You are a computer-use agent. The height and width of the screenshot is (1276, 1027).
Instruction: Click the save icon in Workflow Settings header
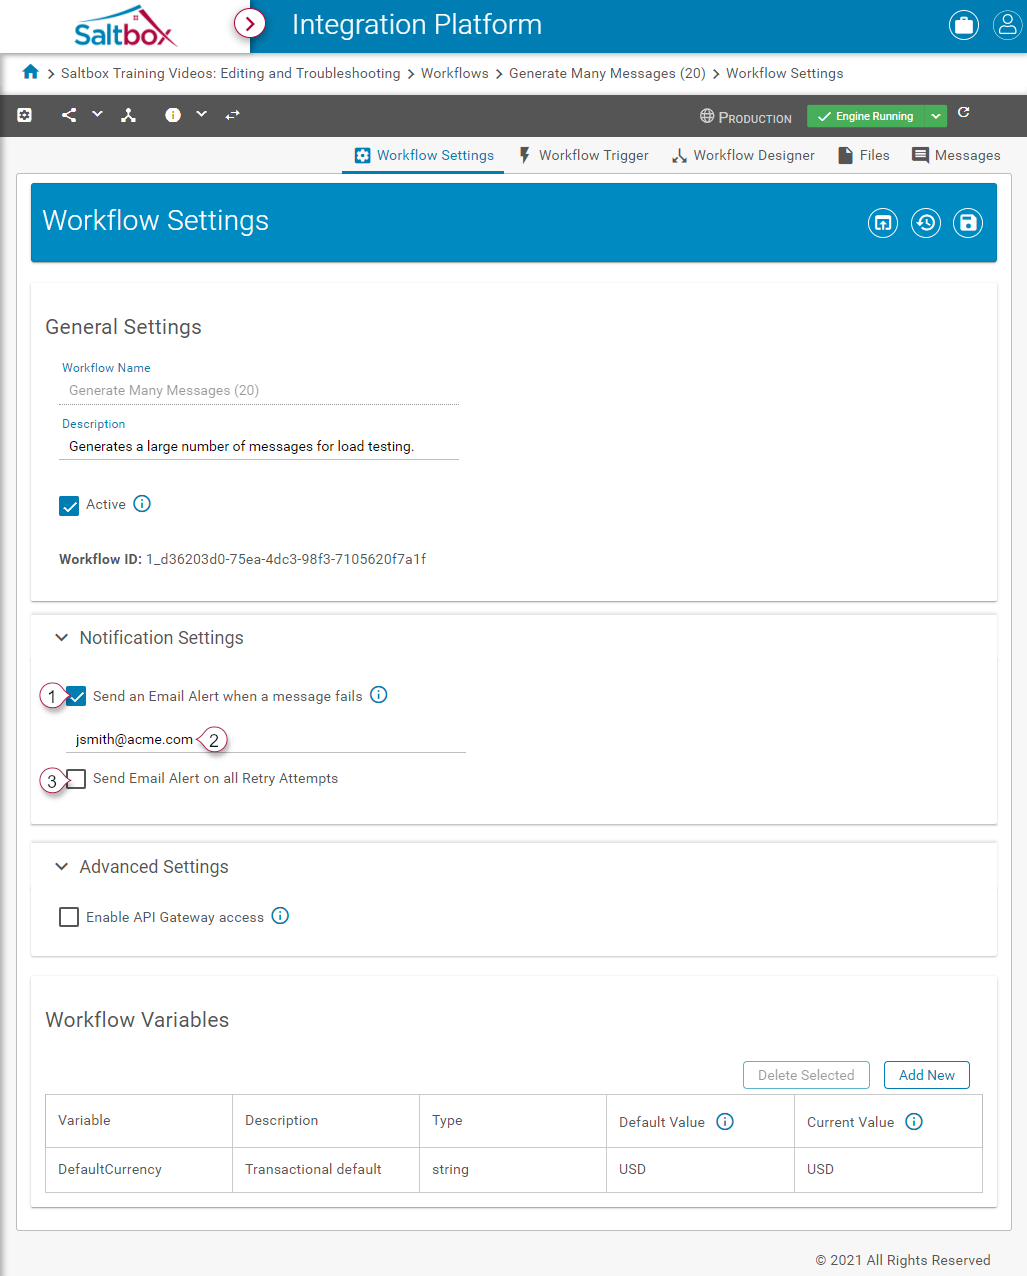(968, 223)
